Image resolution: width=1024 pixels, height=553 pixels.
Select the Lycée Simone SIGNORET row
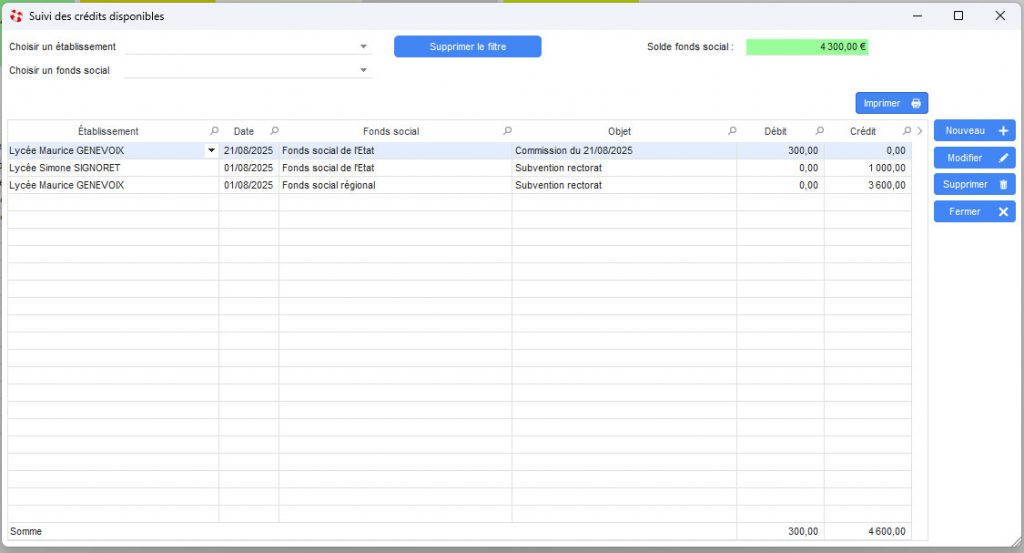(65, 168)
